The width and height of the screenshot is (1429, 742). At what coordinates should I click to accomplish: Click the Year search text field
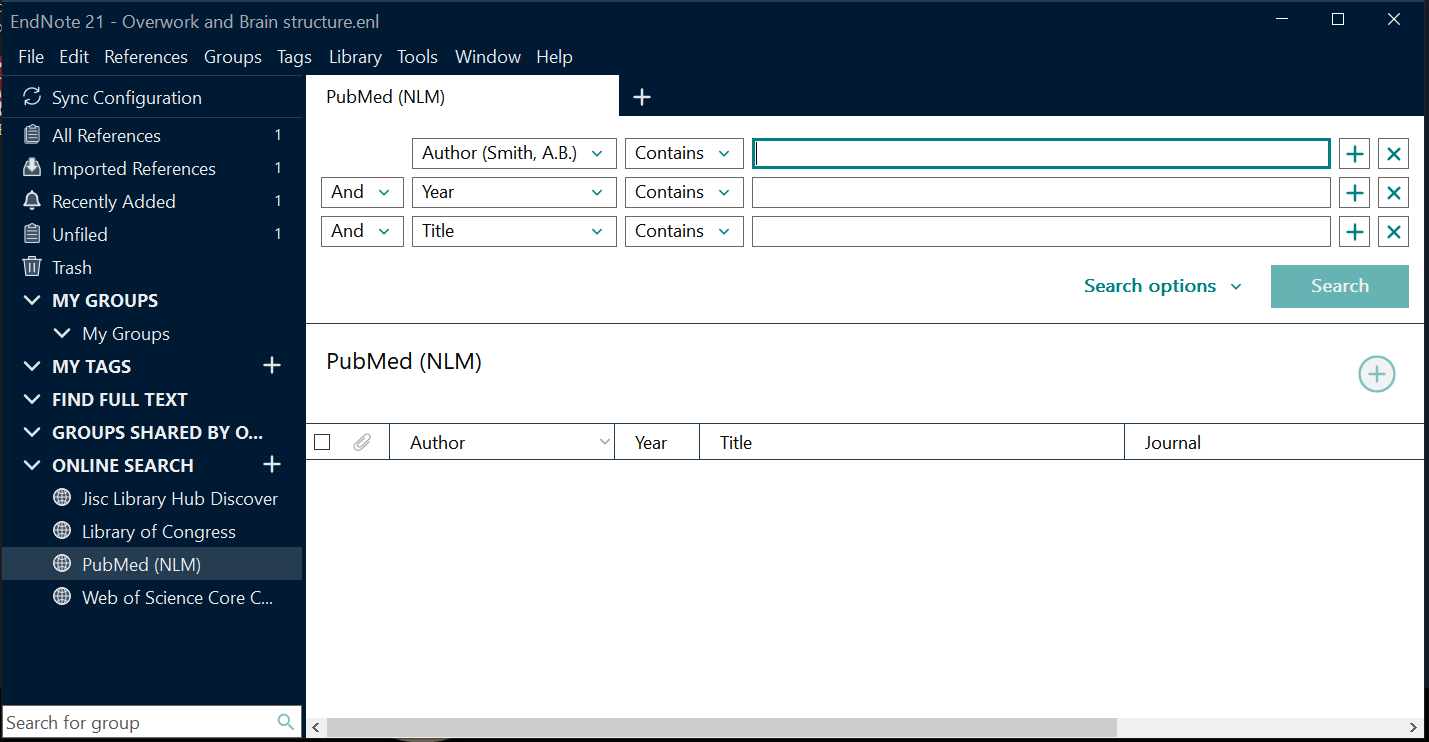(1041, 192)
